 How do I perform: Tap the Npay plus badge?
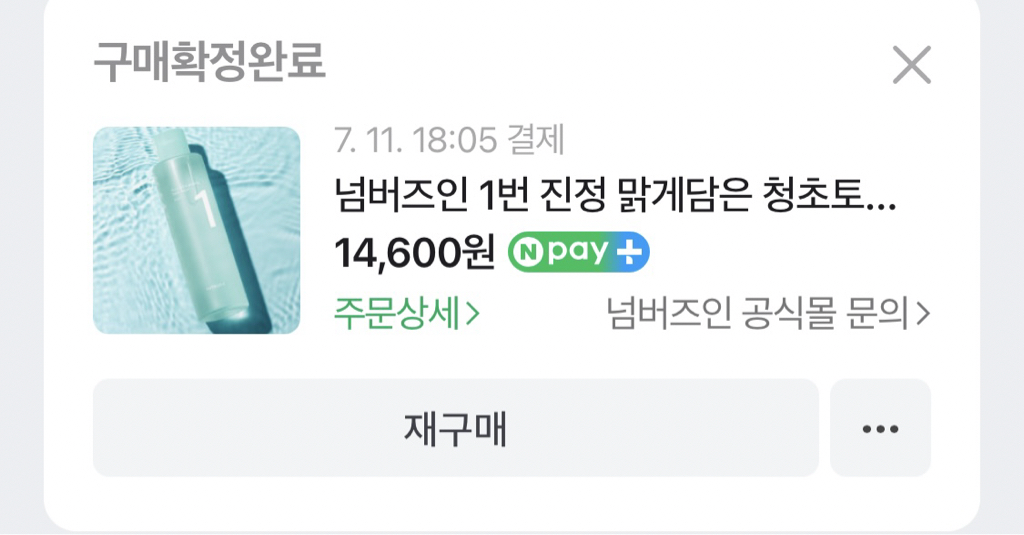[x=579, y=251]
